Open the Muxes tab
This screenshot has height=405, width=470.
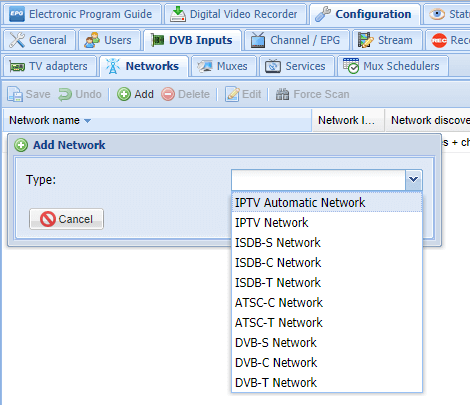coord(223,66)
